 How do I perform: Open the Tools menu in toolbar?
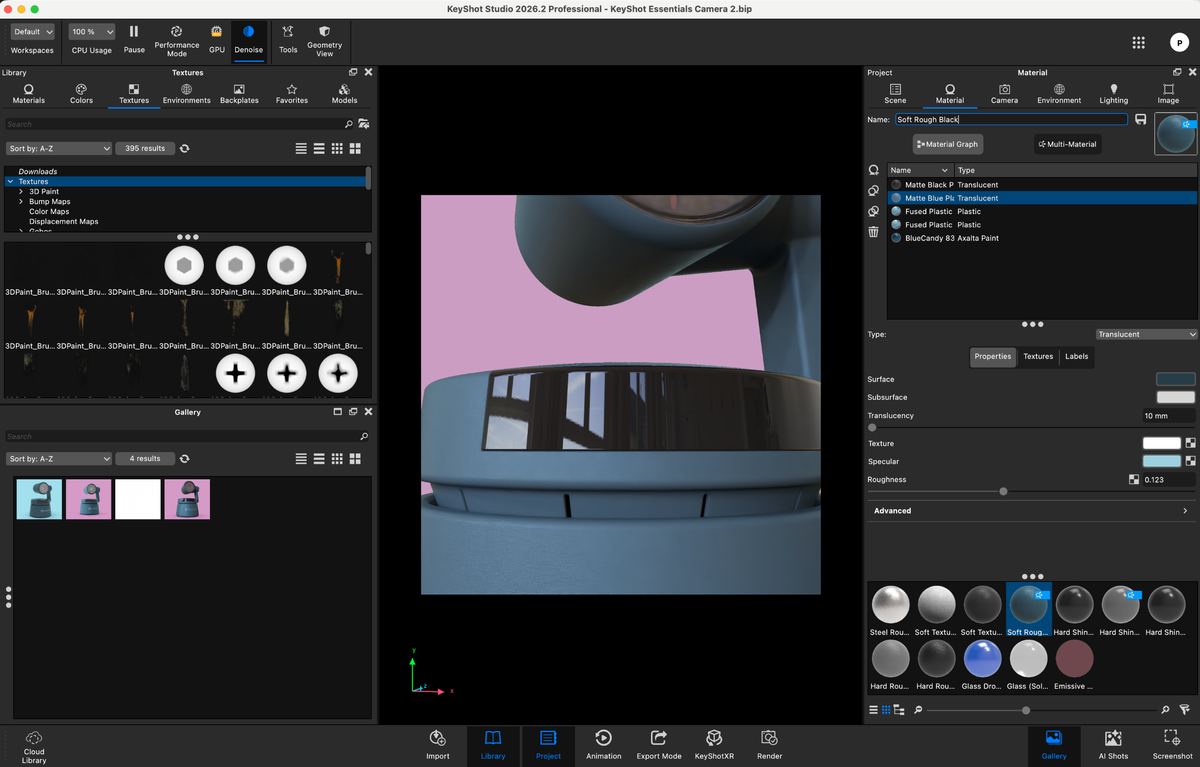click(288, 39)
